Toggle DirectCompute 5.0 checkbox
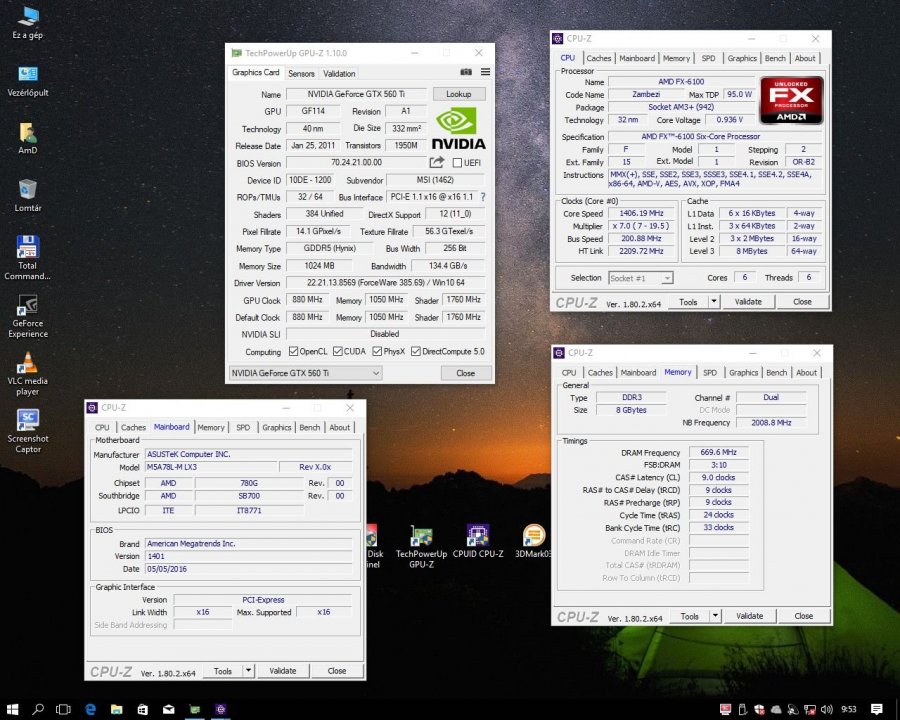This screenshot has height=720, width=900. [x=416, y=351]
